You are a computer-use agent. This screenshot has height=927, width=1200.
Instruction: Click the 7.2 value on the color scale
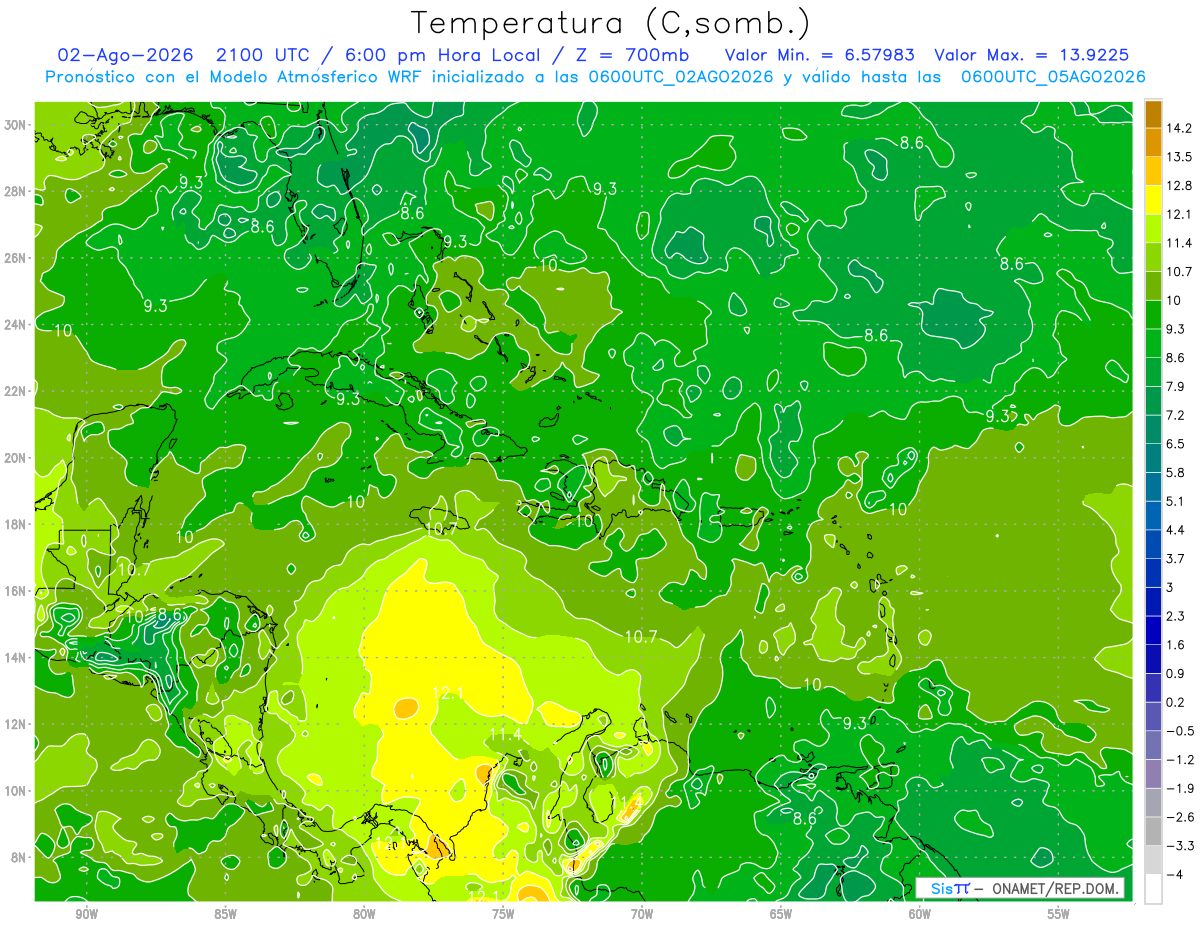pyautogui.click(x=1175, y=415)
